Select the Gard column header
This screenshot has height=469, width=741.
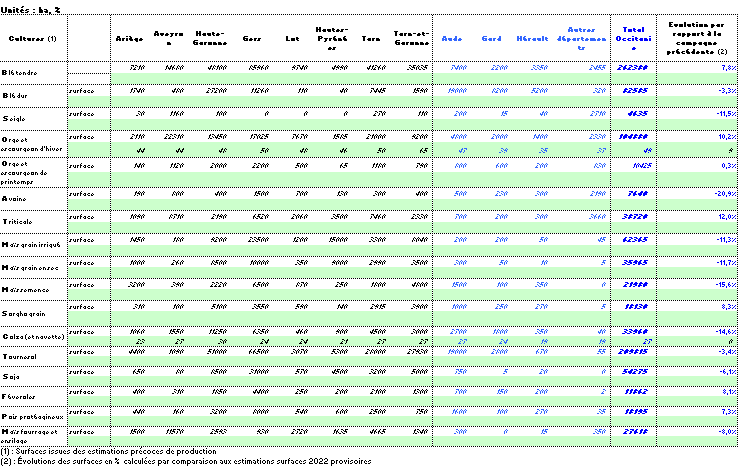[x=491, y=38]
